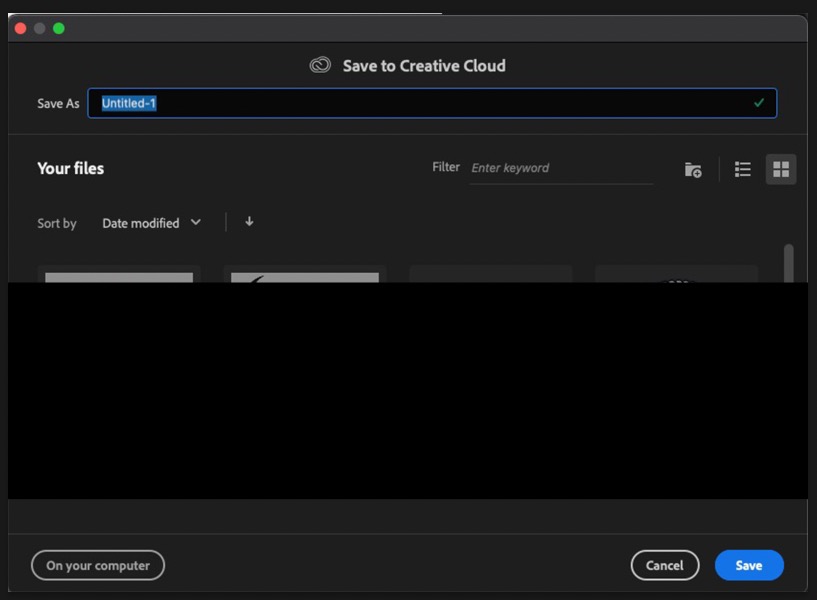Click Save to upload the document
The height and width of the screenshot is (600, 817).
pos(749,565)
